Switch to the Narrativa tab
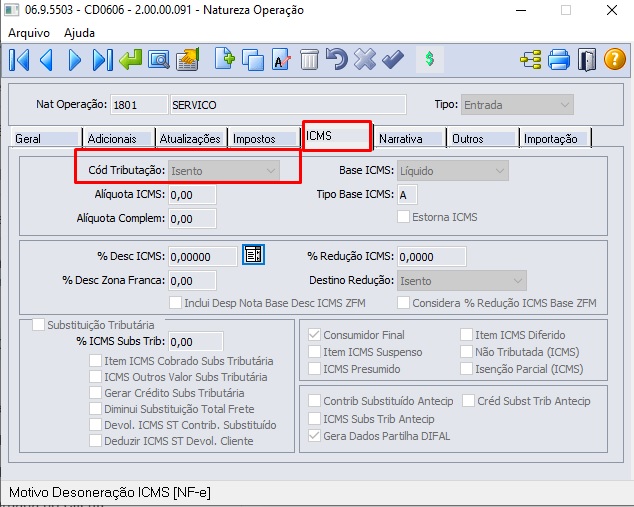Viewport: 634px width, 507px height. point(409,138)
